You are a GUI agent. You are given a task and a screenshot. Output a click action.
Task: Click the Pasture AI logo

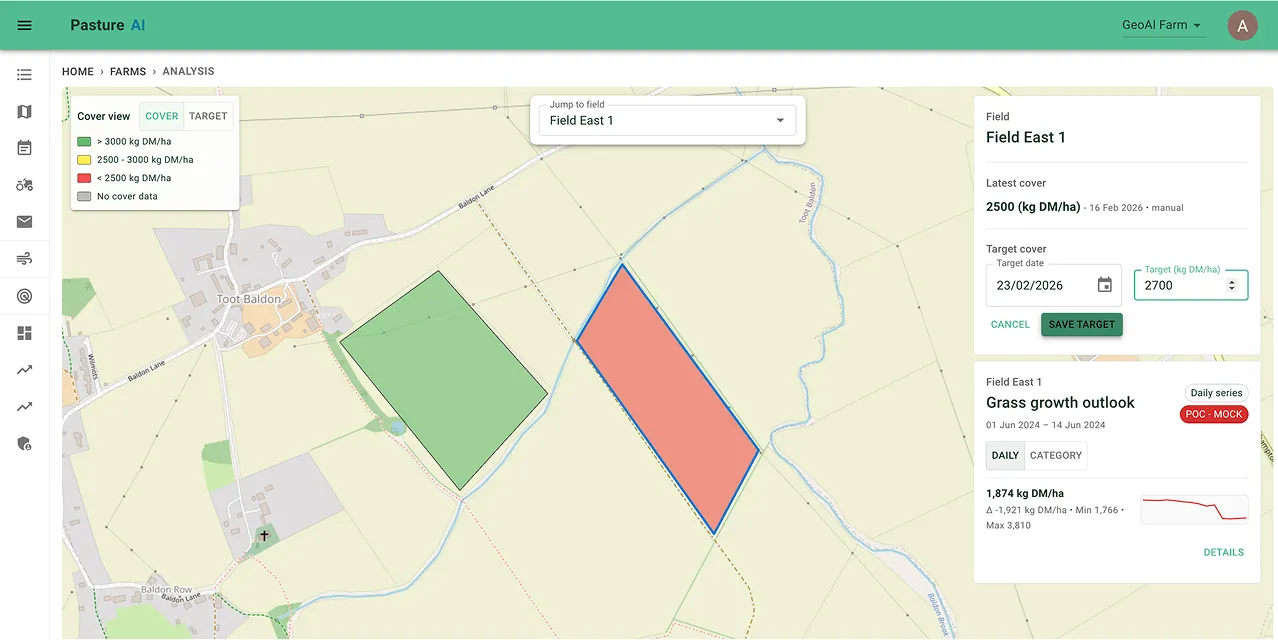click(x=108, y=25)
